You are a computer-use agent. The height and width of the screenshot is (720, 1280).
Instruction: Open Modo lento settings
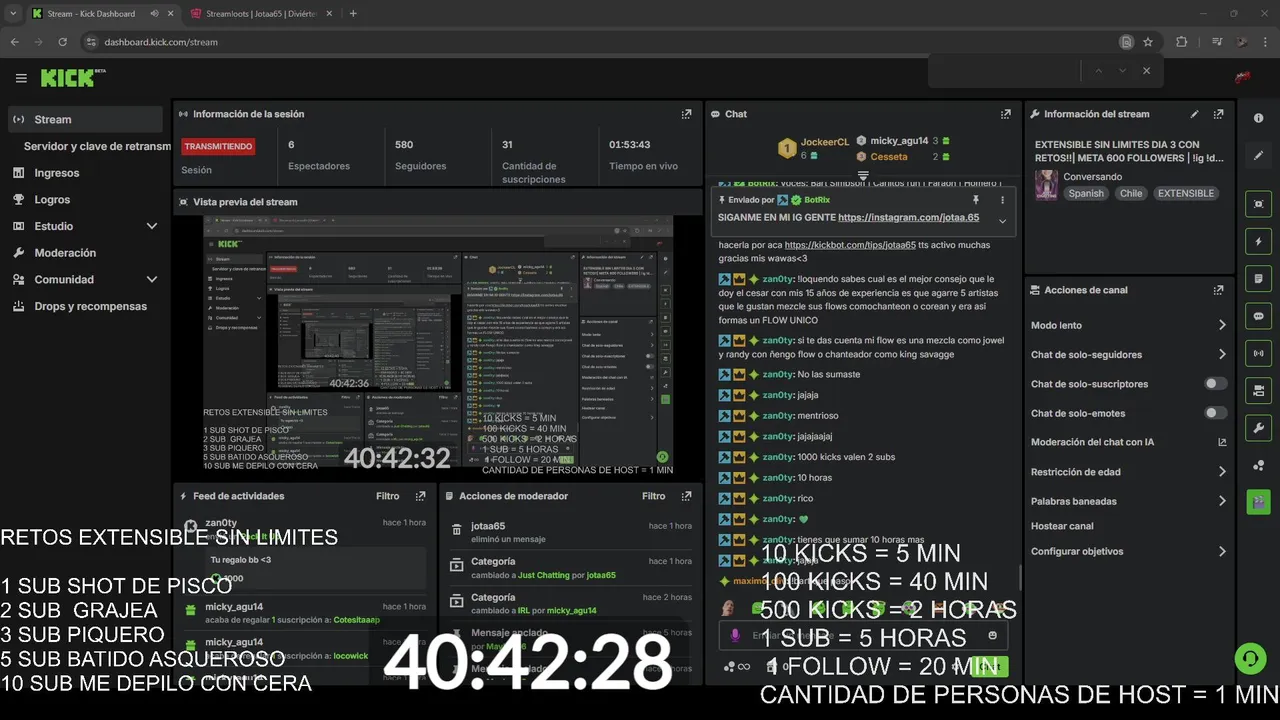[x=1128, y=325]
